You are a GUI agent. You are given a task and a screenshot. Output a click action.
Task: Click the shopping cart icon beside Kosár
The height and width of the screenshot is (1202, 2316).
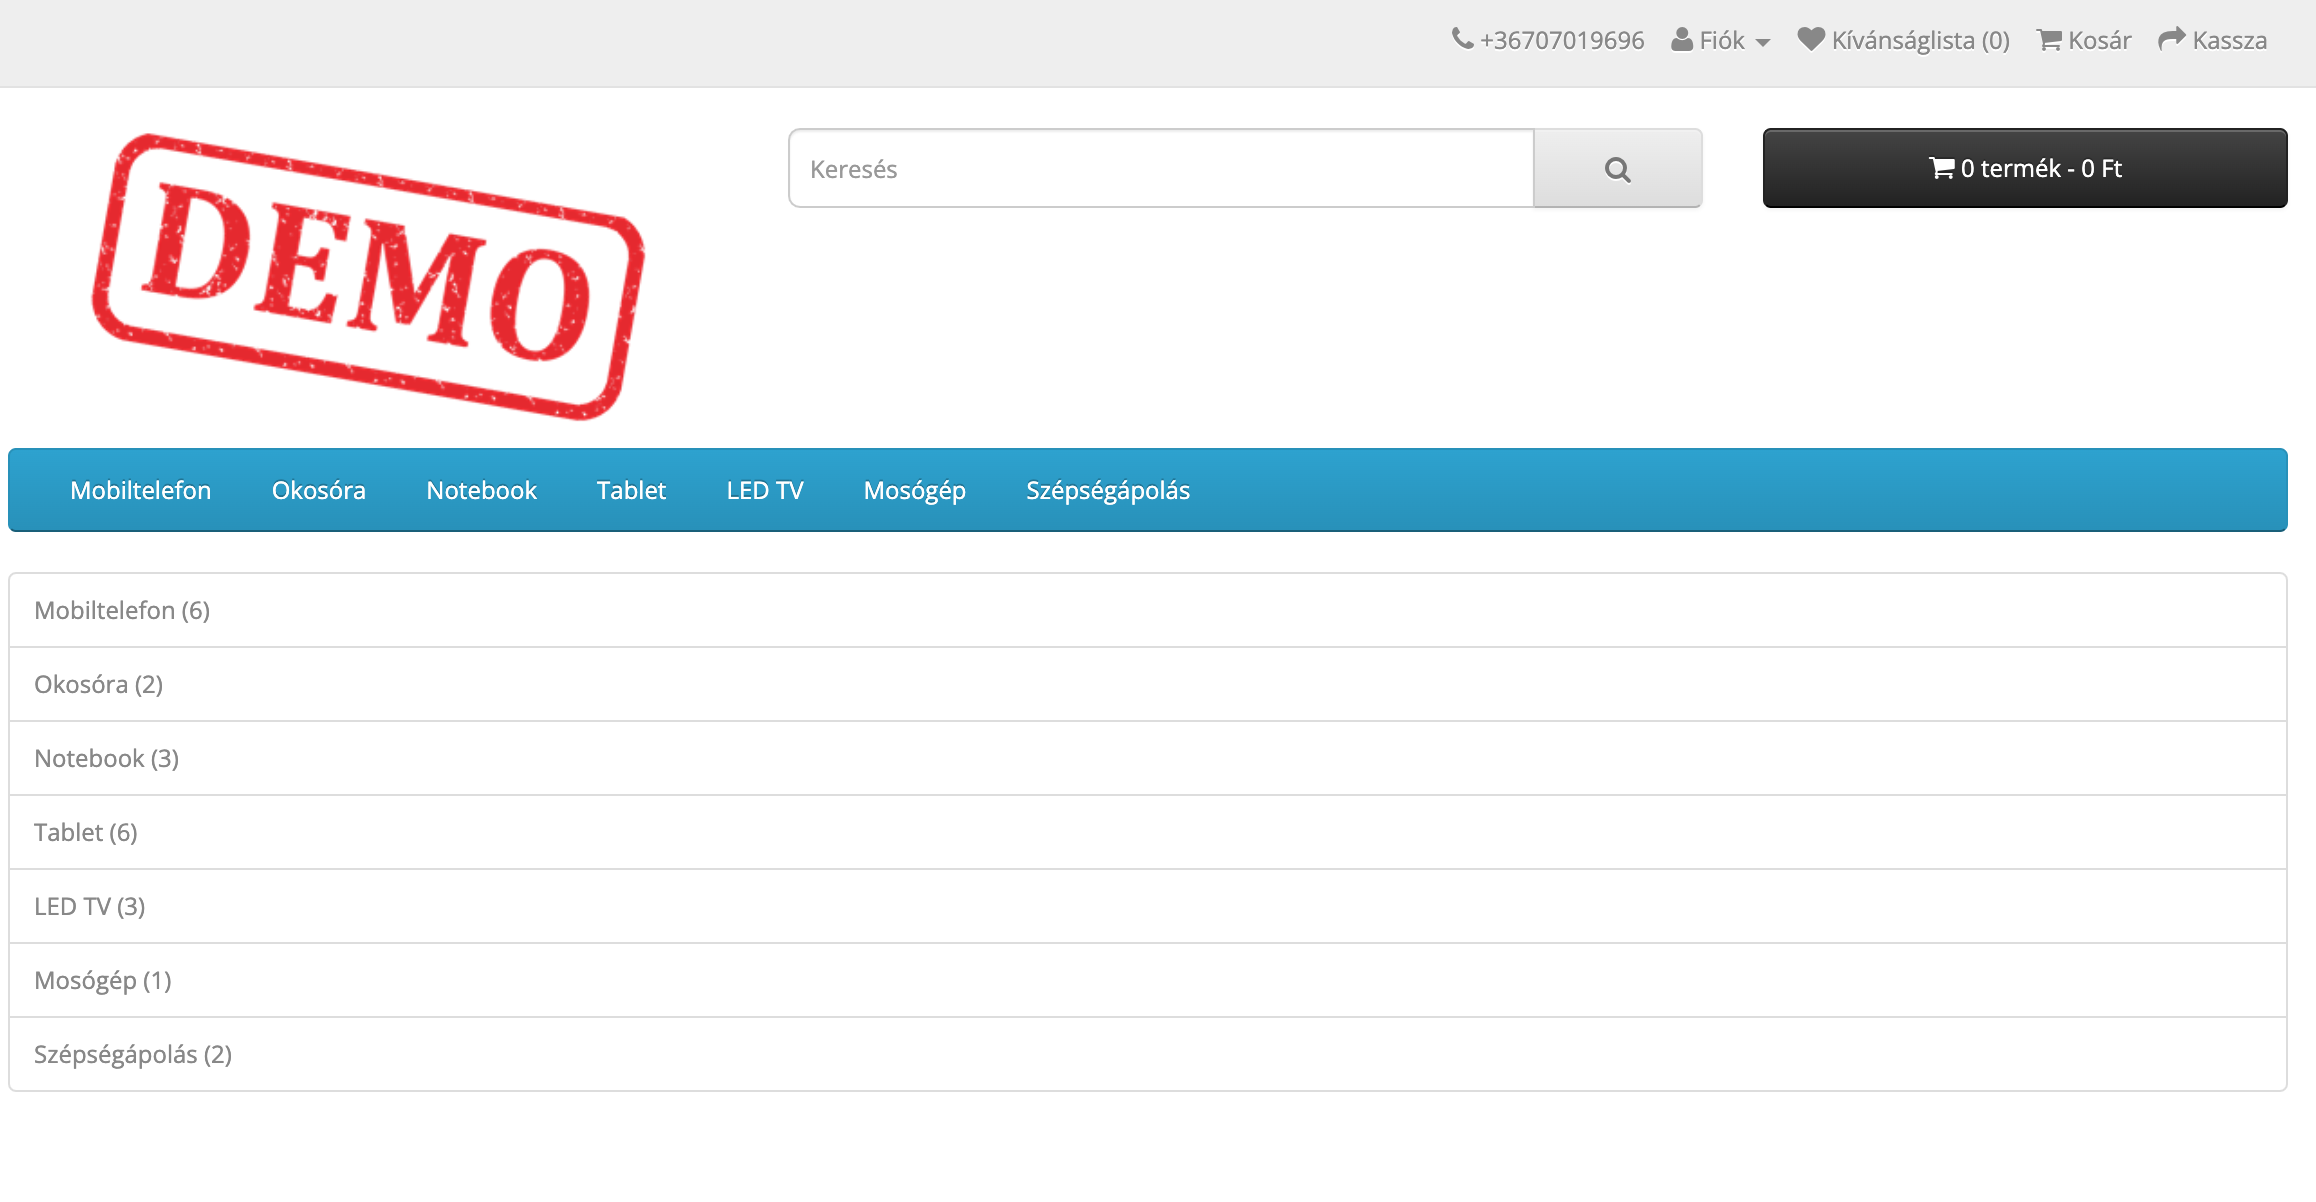(x=2049, y=40)
